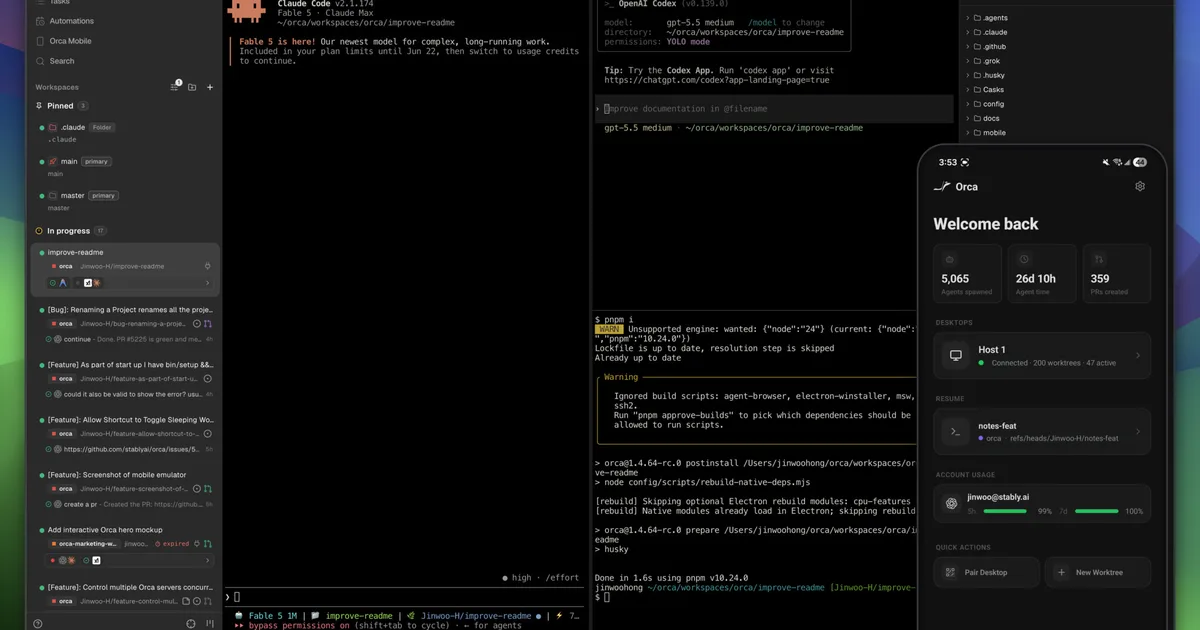1200x630 pixels.
Task: Click the plug icon on improve-readme card
Action: tap(207, 266)
